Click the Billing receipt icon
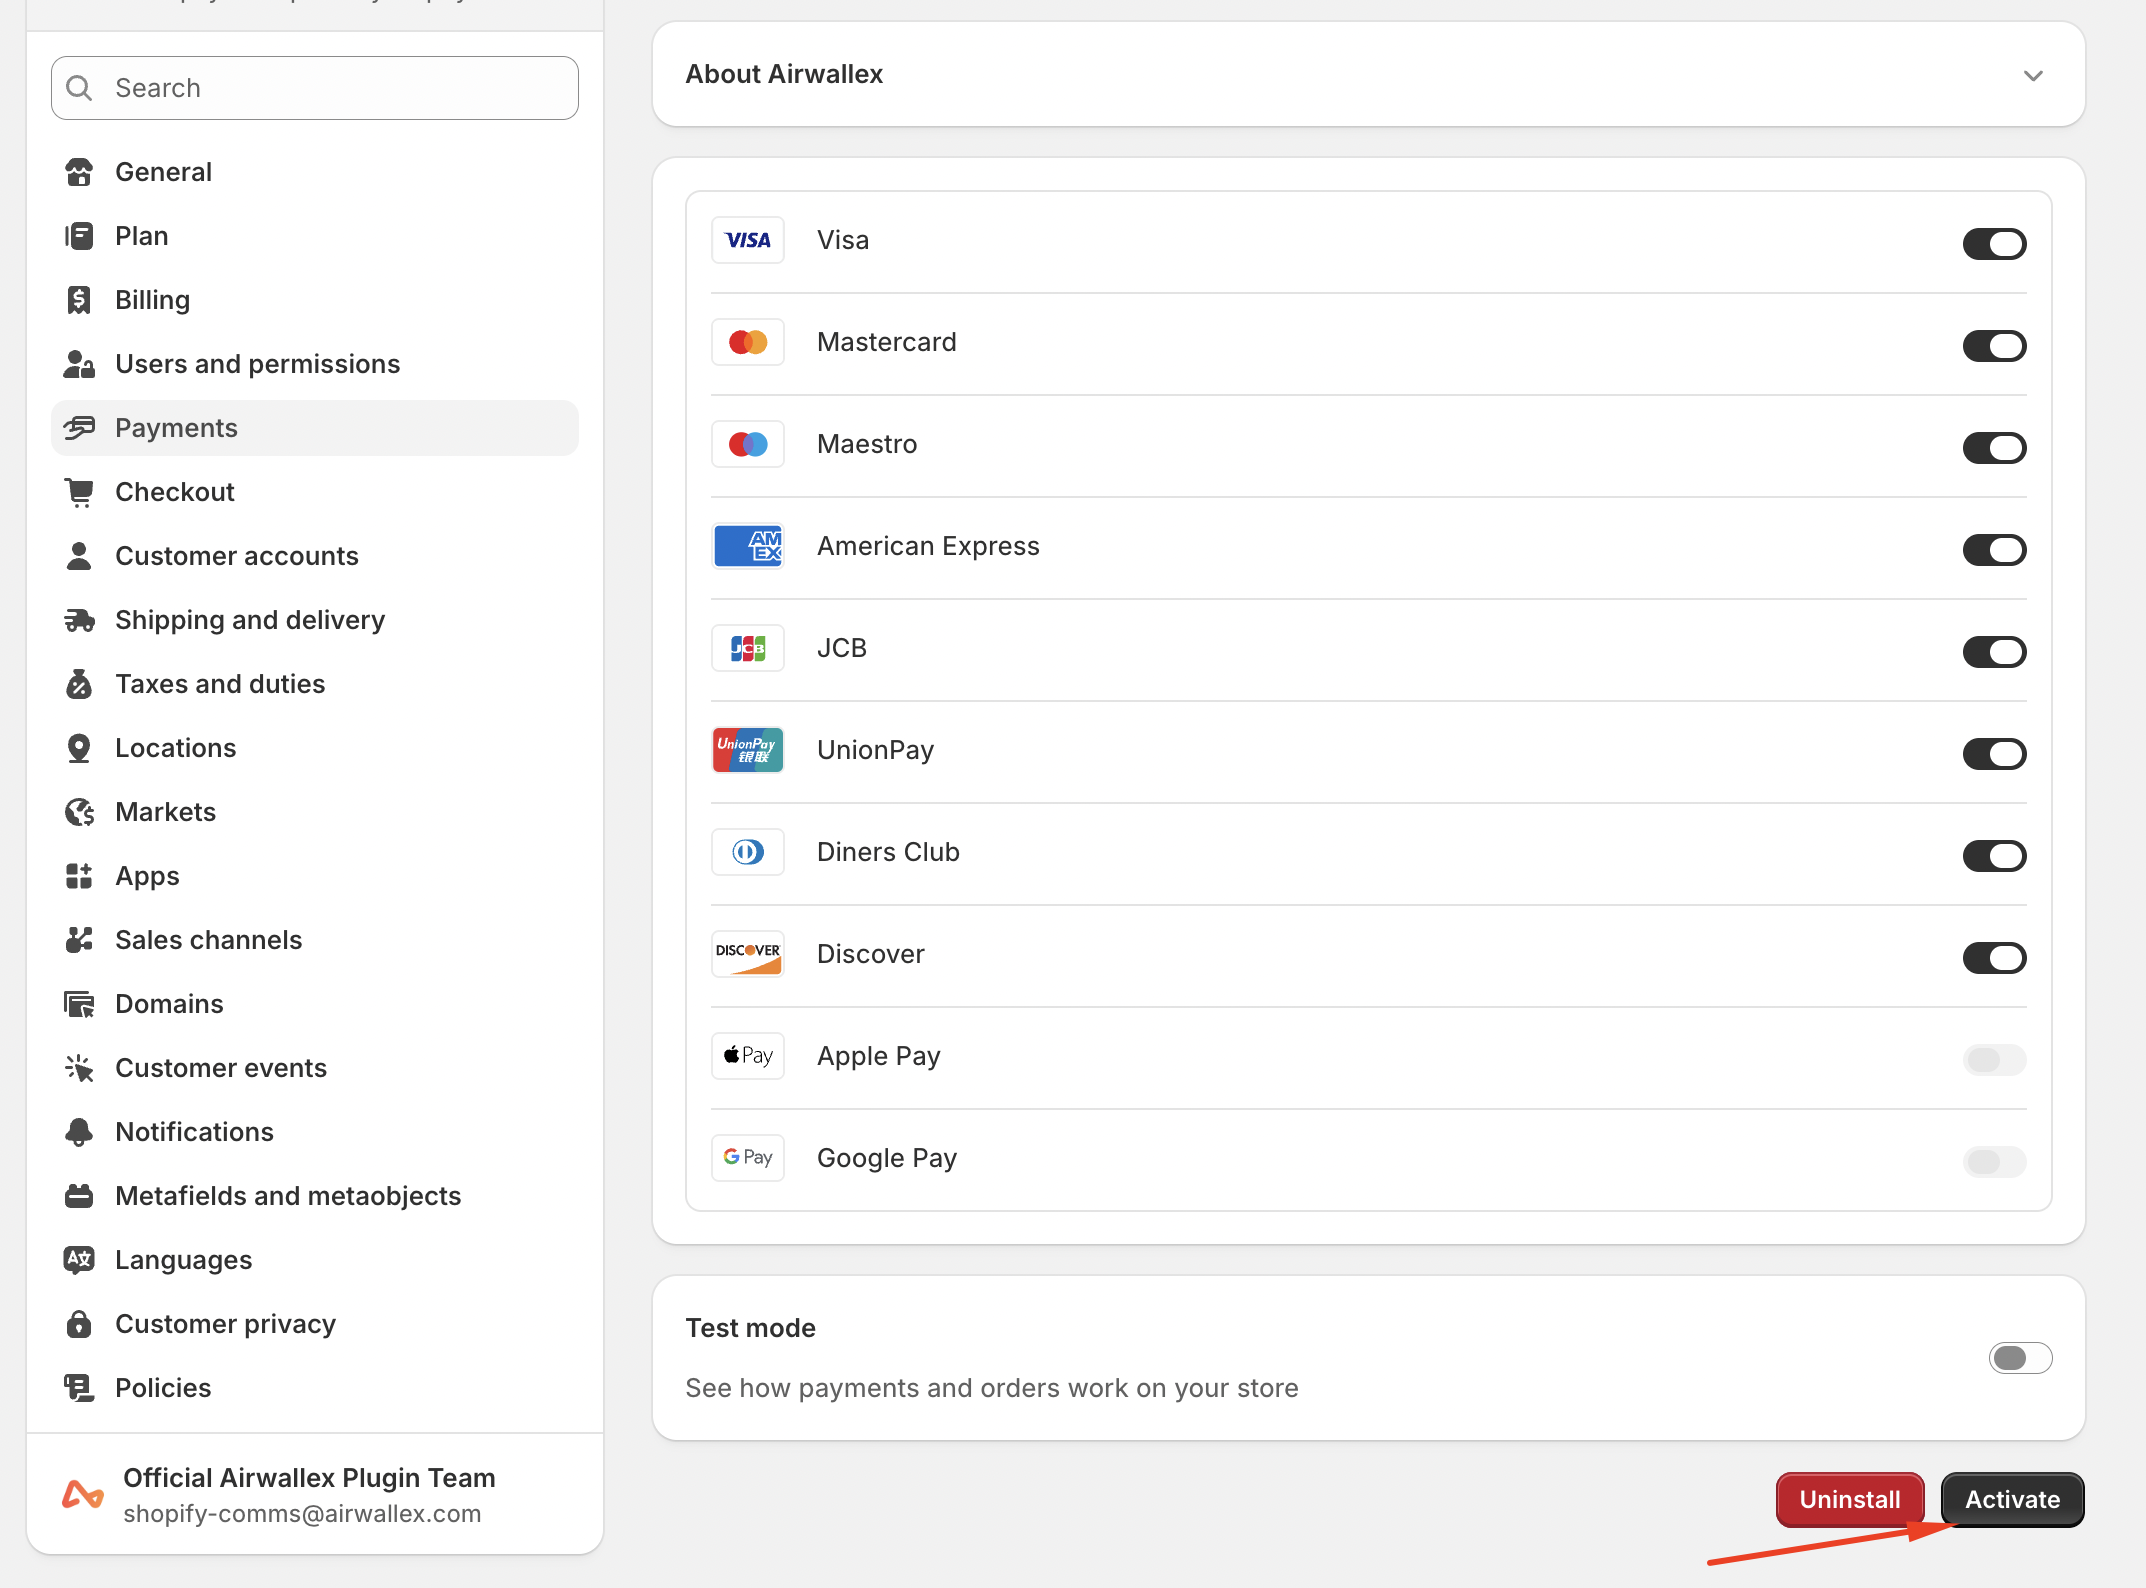 (x=79, y=300)
